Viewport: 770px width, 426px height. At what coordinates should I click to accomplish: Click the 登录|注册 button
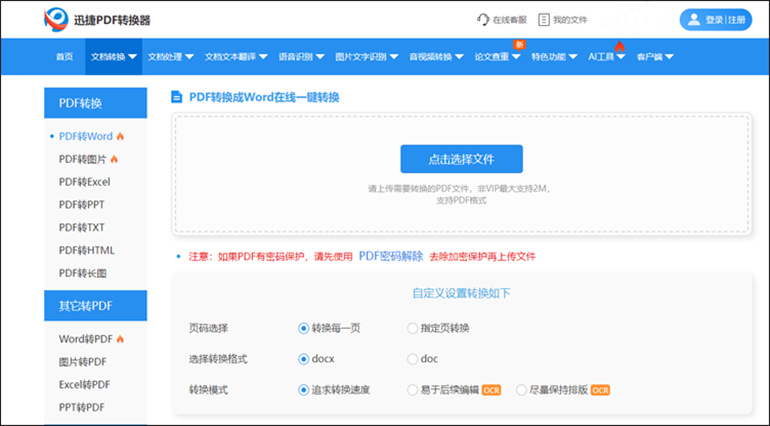715,20
